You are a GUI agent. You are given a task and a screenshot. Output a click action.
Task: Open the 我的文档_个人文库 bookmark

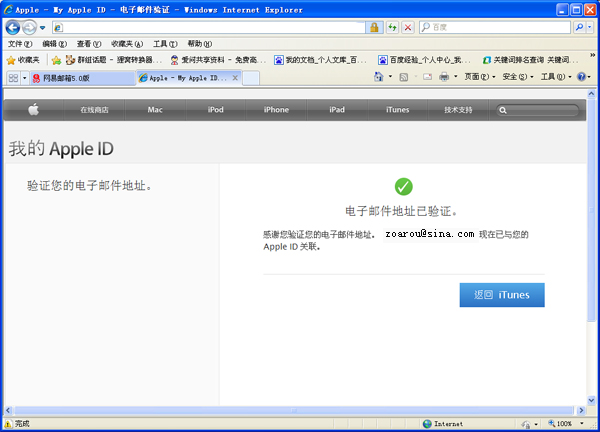(321, 60)
